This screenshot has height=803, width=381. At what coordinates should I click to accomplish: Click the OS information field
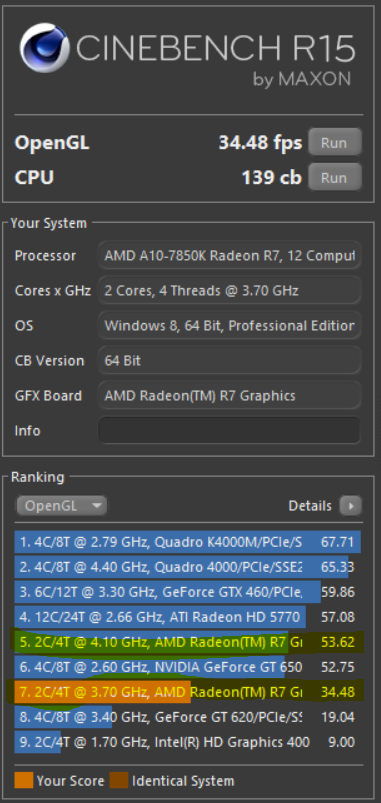[x=229, y=326]
